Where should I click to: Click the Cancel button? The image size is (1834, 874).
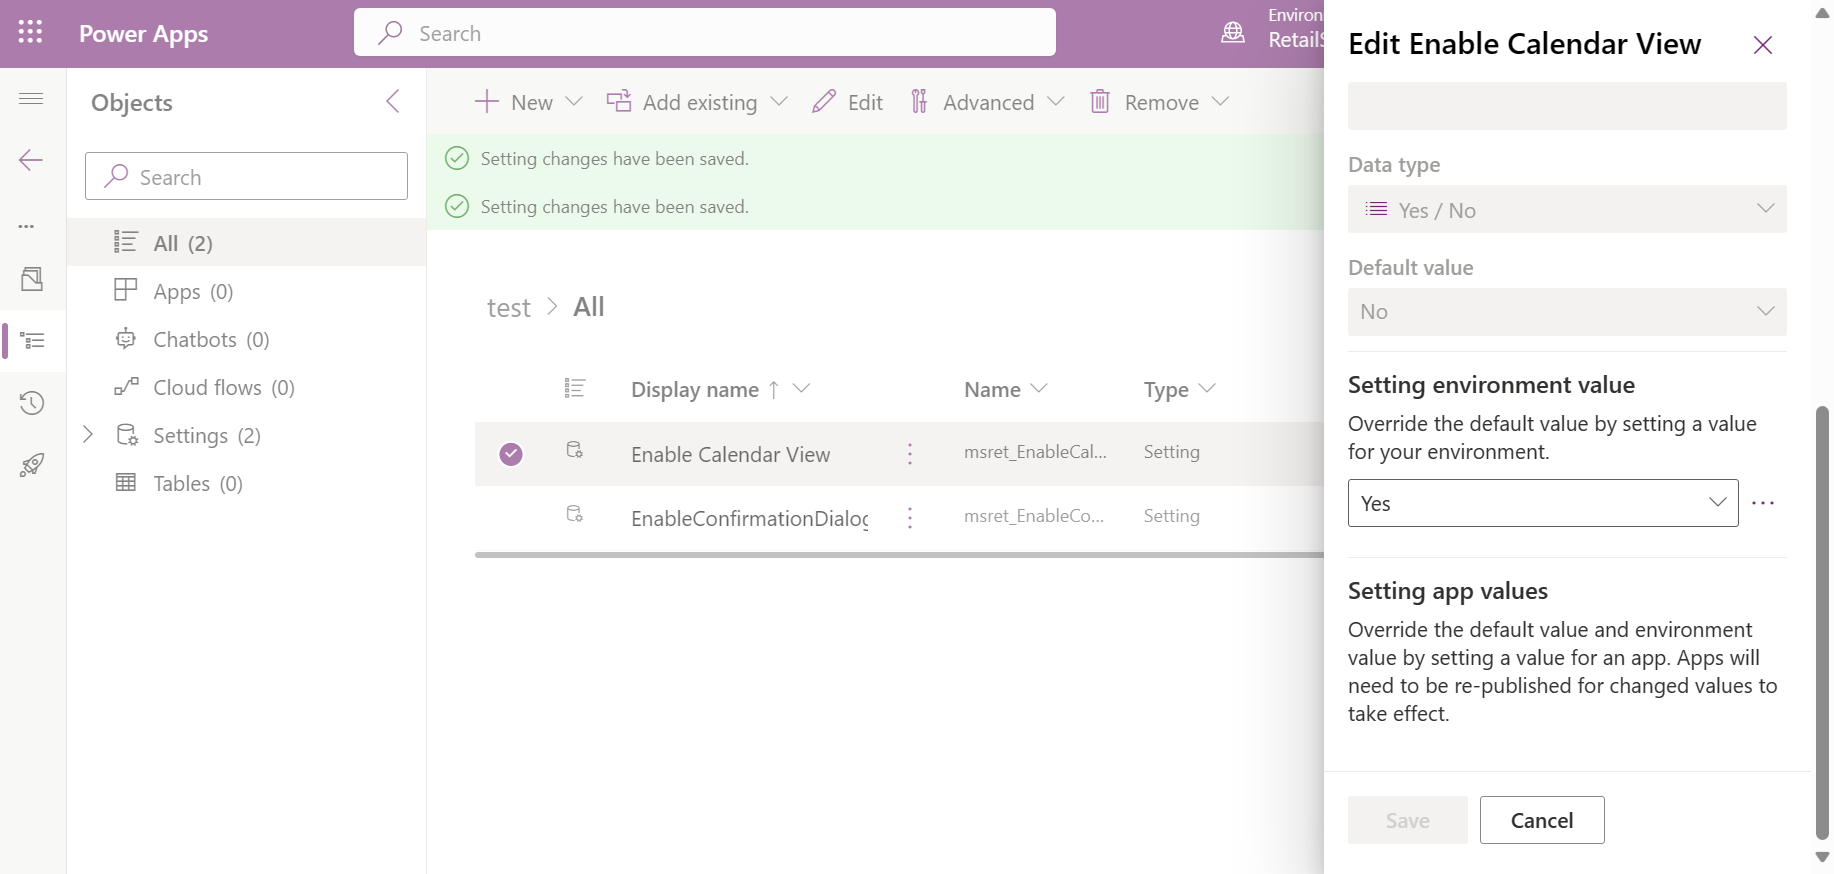pyautogui.click(x=1541, y=820)
